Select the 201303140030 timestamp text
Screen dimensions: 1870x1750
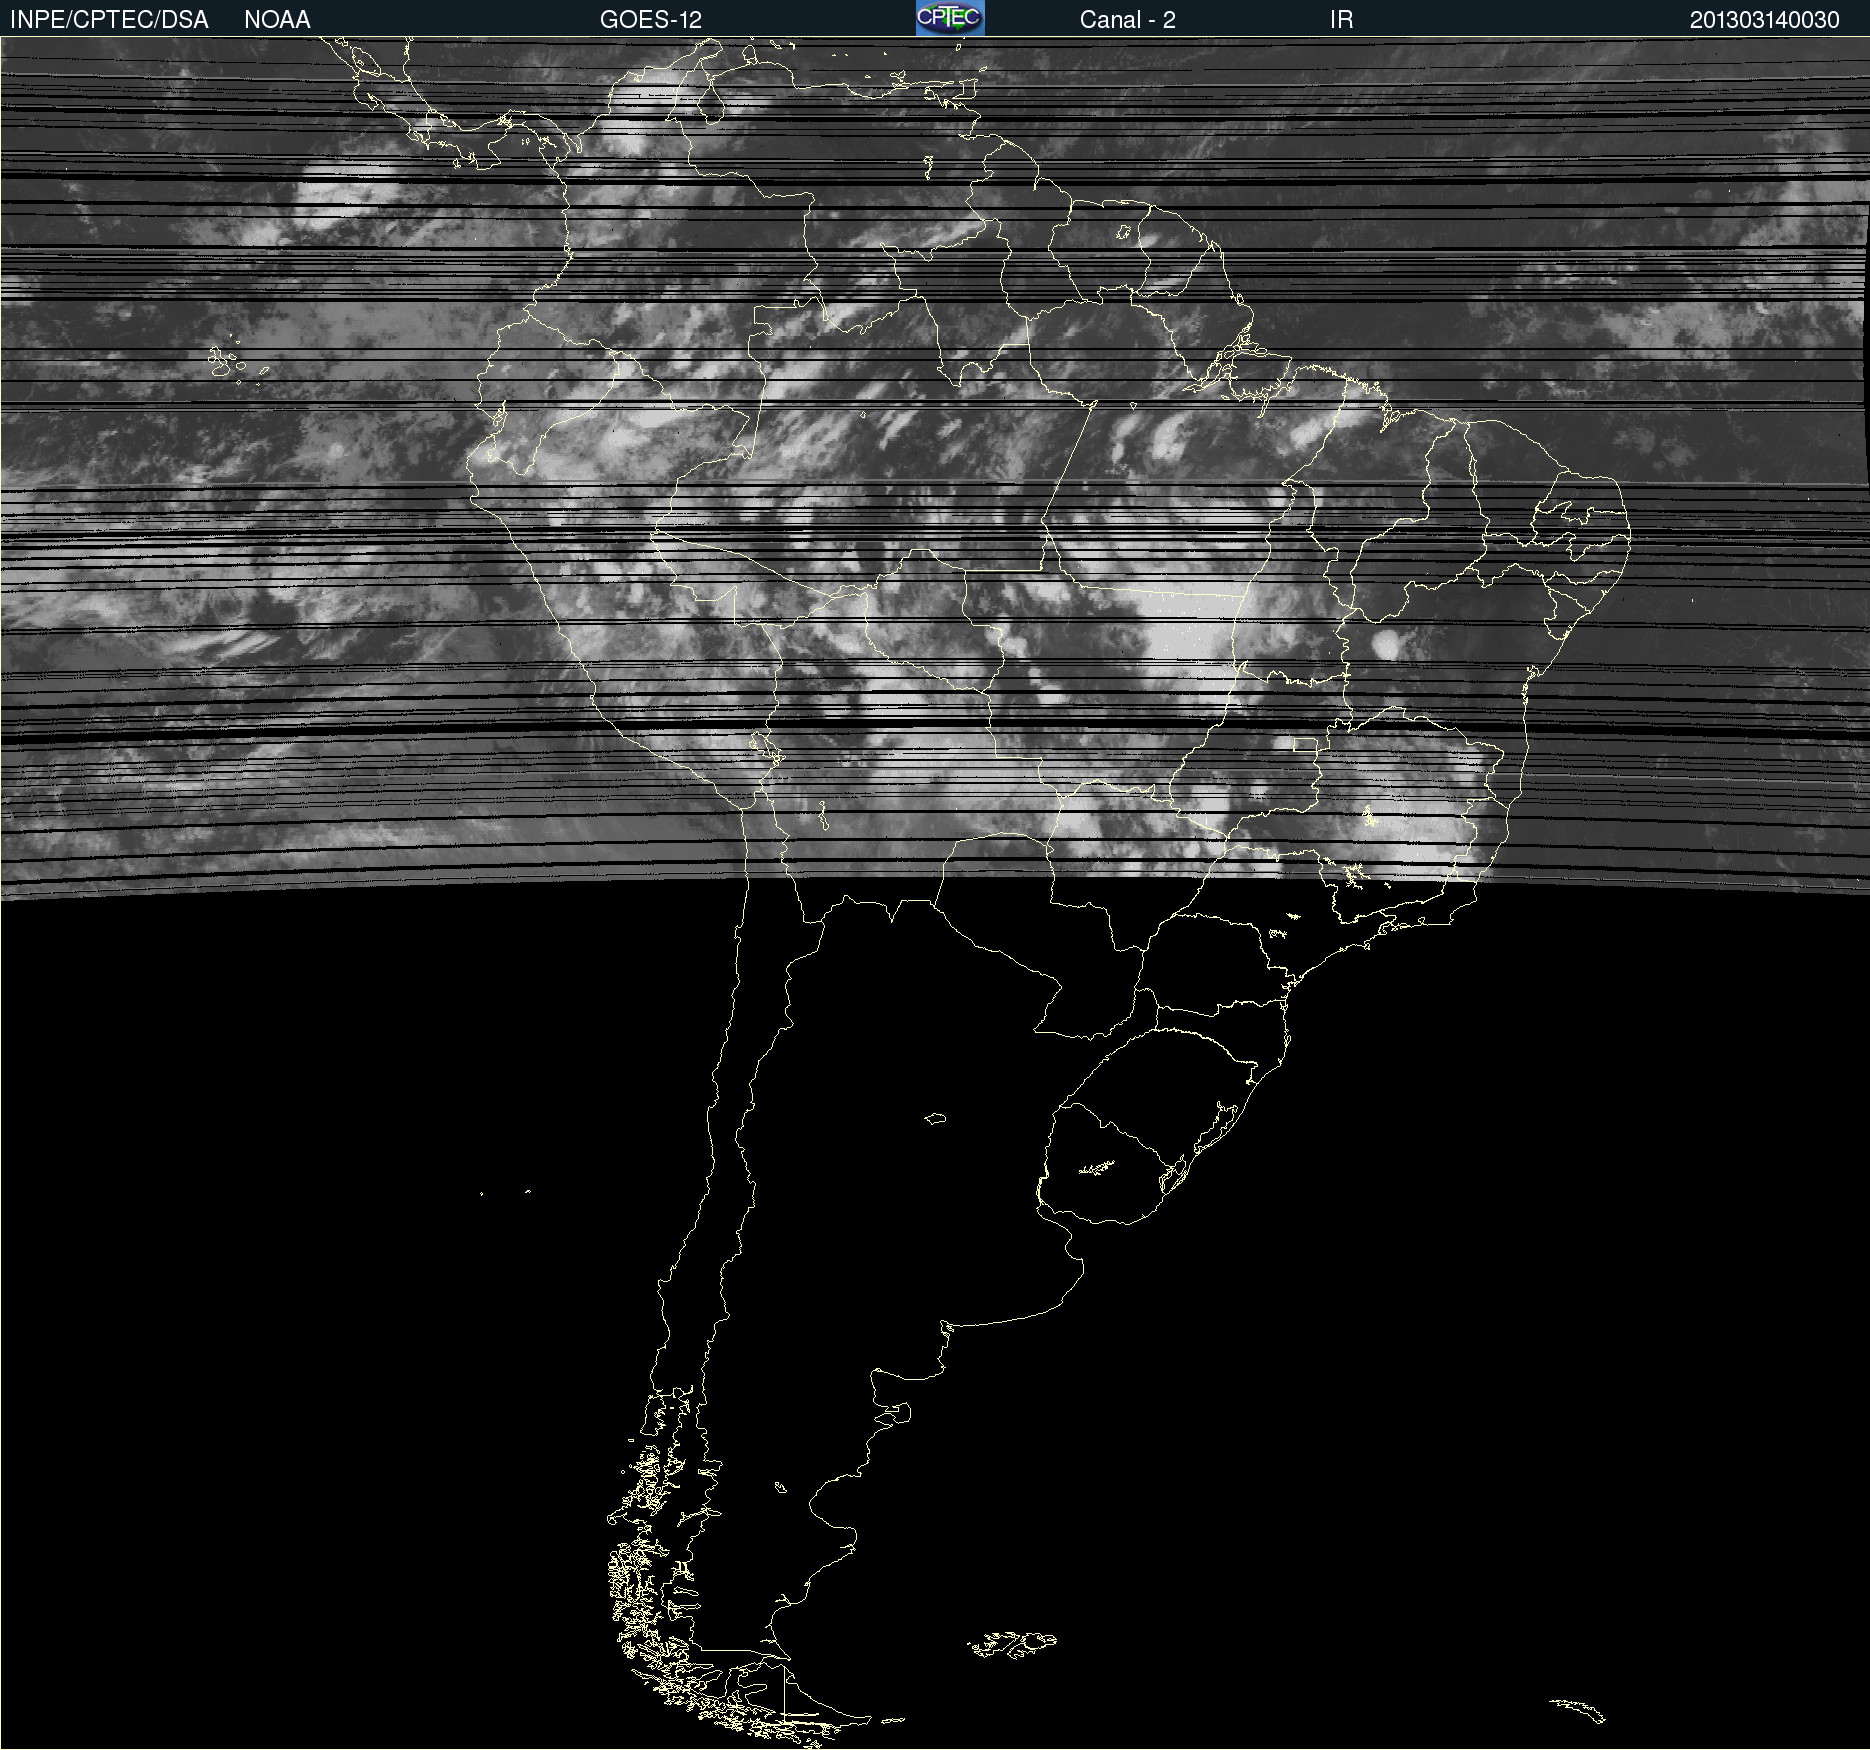[1764, 20]
